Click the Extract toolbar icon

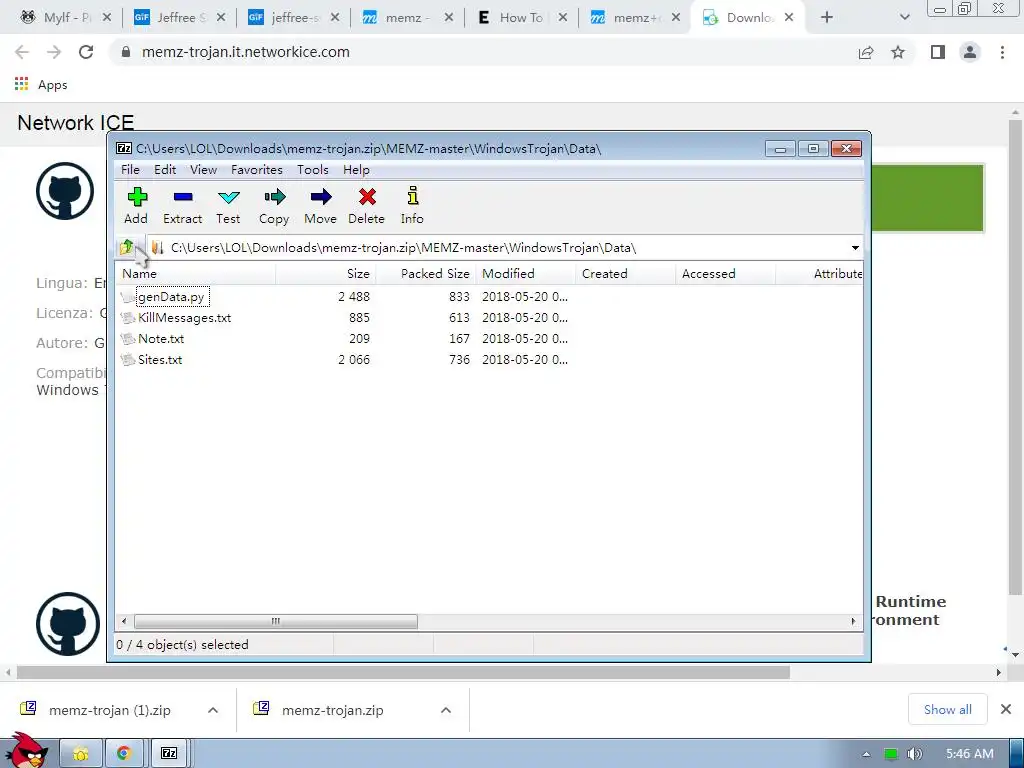[x=182, y=206]
